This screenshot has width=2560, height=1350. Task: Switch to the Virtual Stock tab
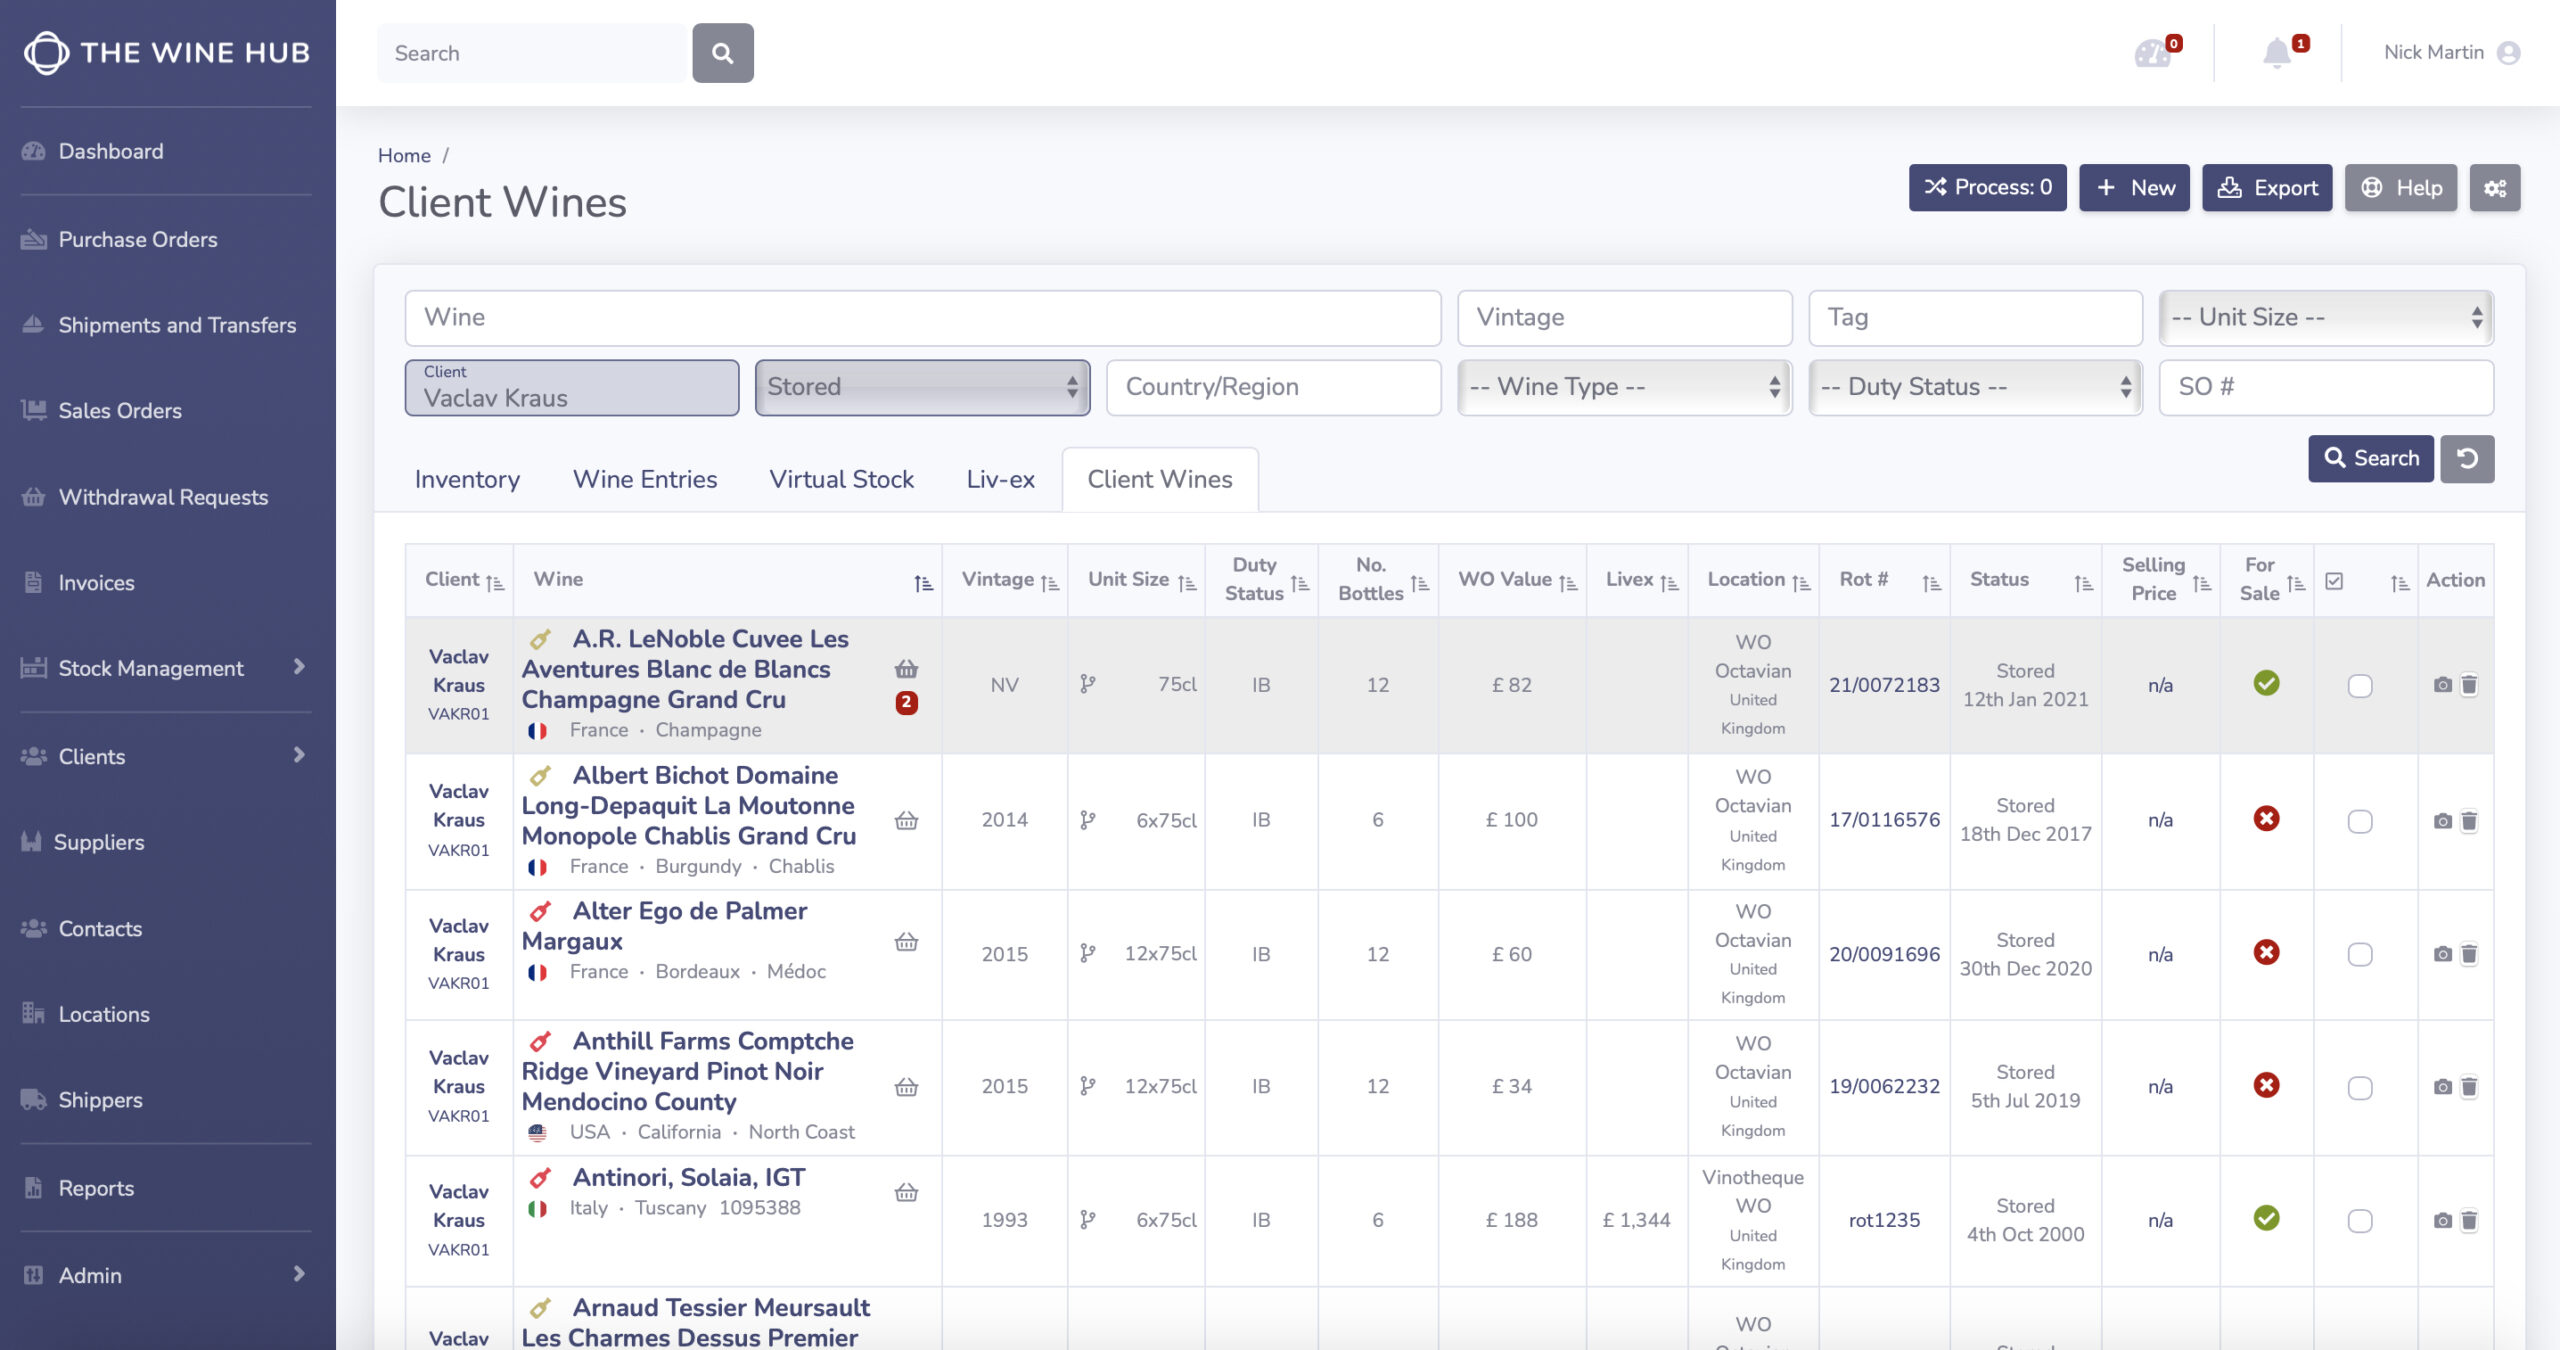pyautogui.click(x=841, y=479)
